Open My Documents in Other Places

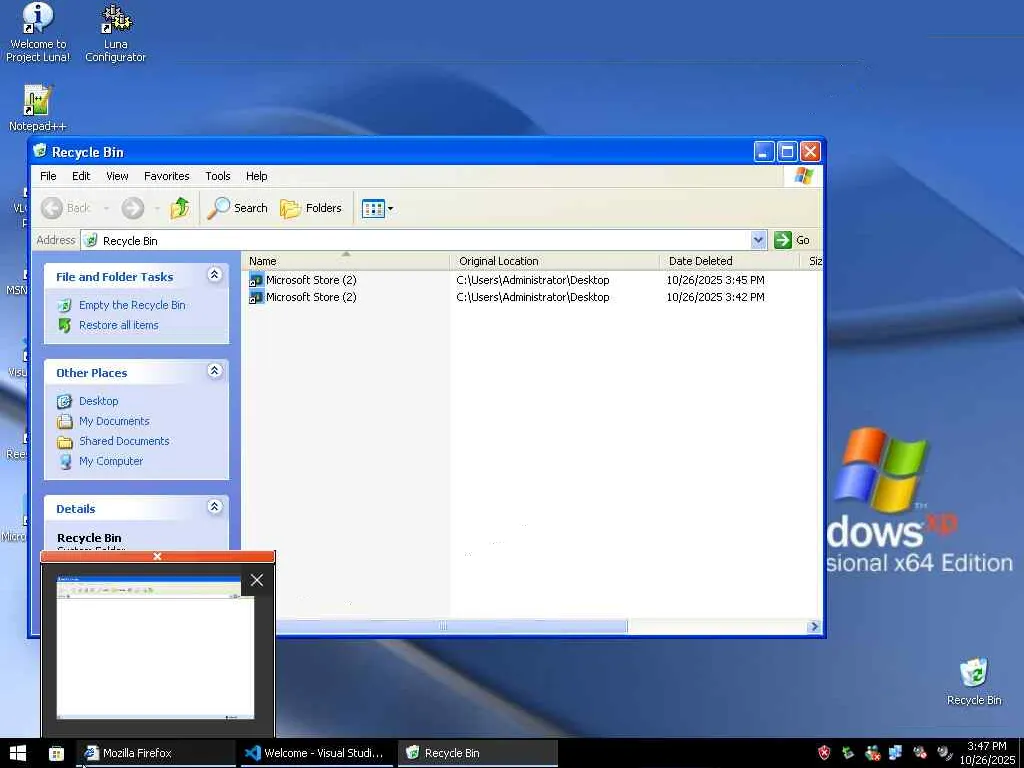pos(114,421)
